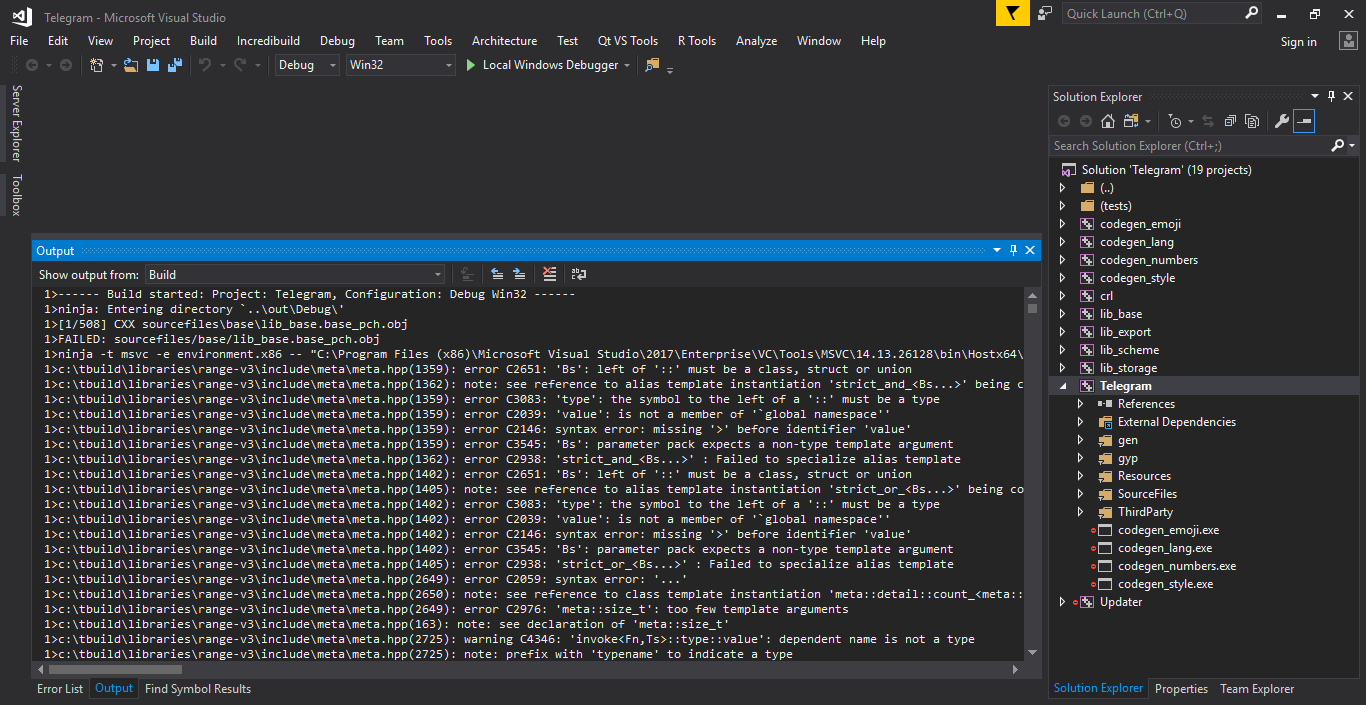This screenshot has width=1366, height=705.
Task: Save the current file
Action: coord(151,63)
